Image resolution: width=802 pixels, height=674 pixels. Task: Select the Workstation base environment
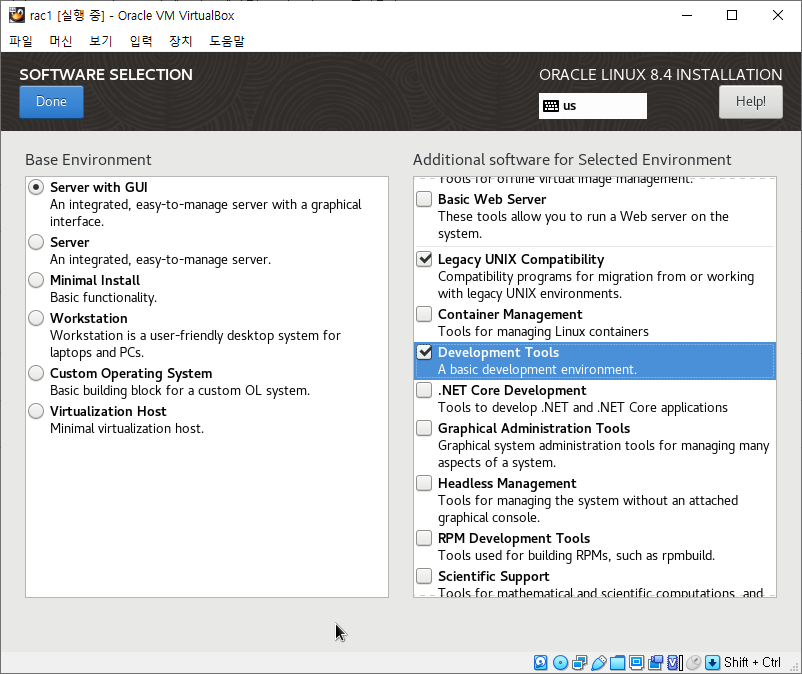pyautogui.click(x=36, y=318)
